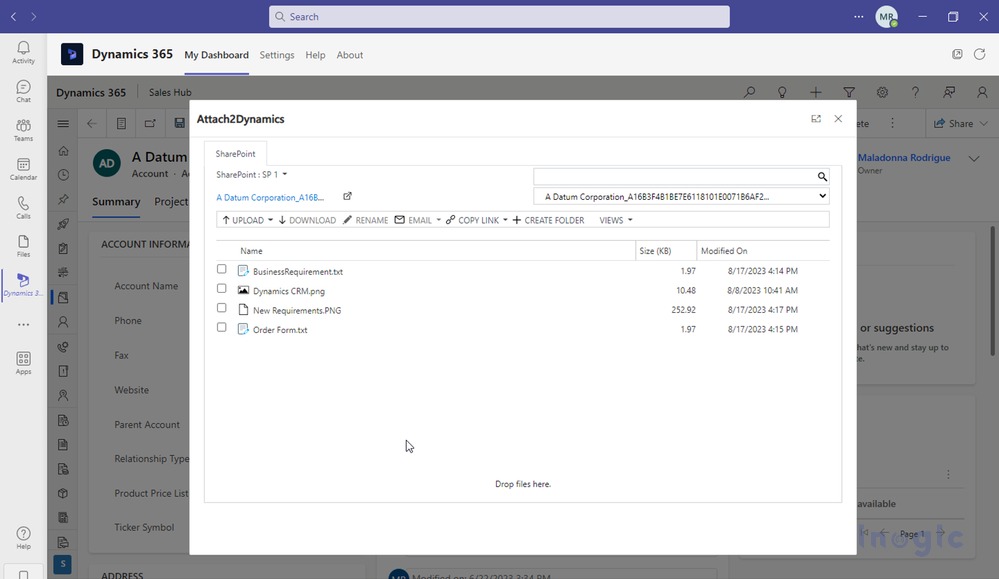Click the search magnifier in Attach2Dynamics
This screenshot has width=999, height=579.
coord(822,176)
